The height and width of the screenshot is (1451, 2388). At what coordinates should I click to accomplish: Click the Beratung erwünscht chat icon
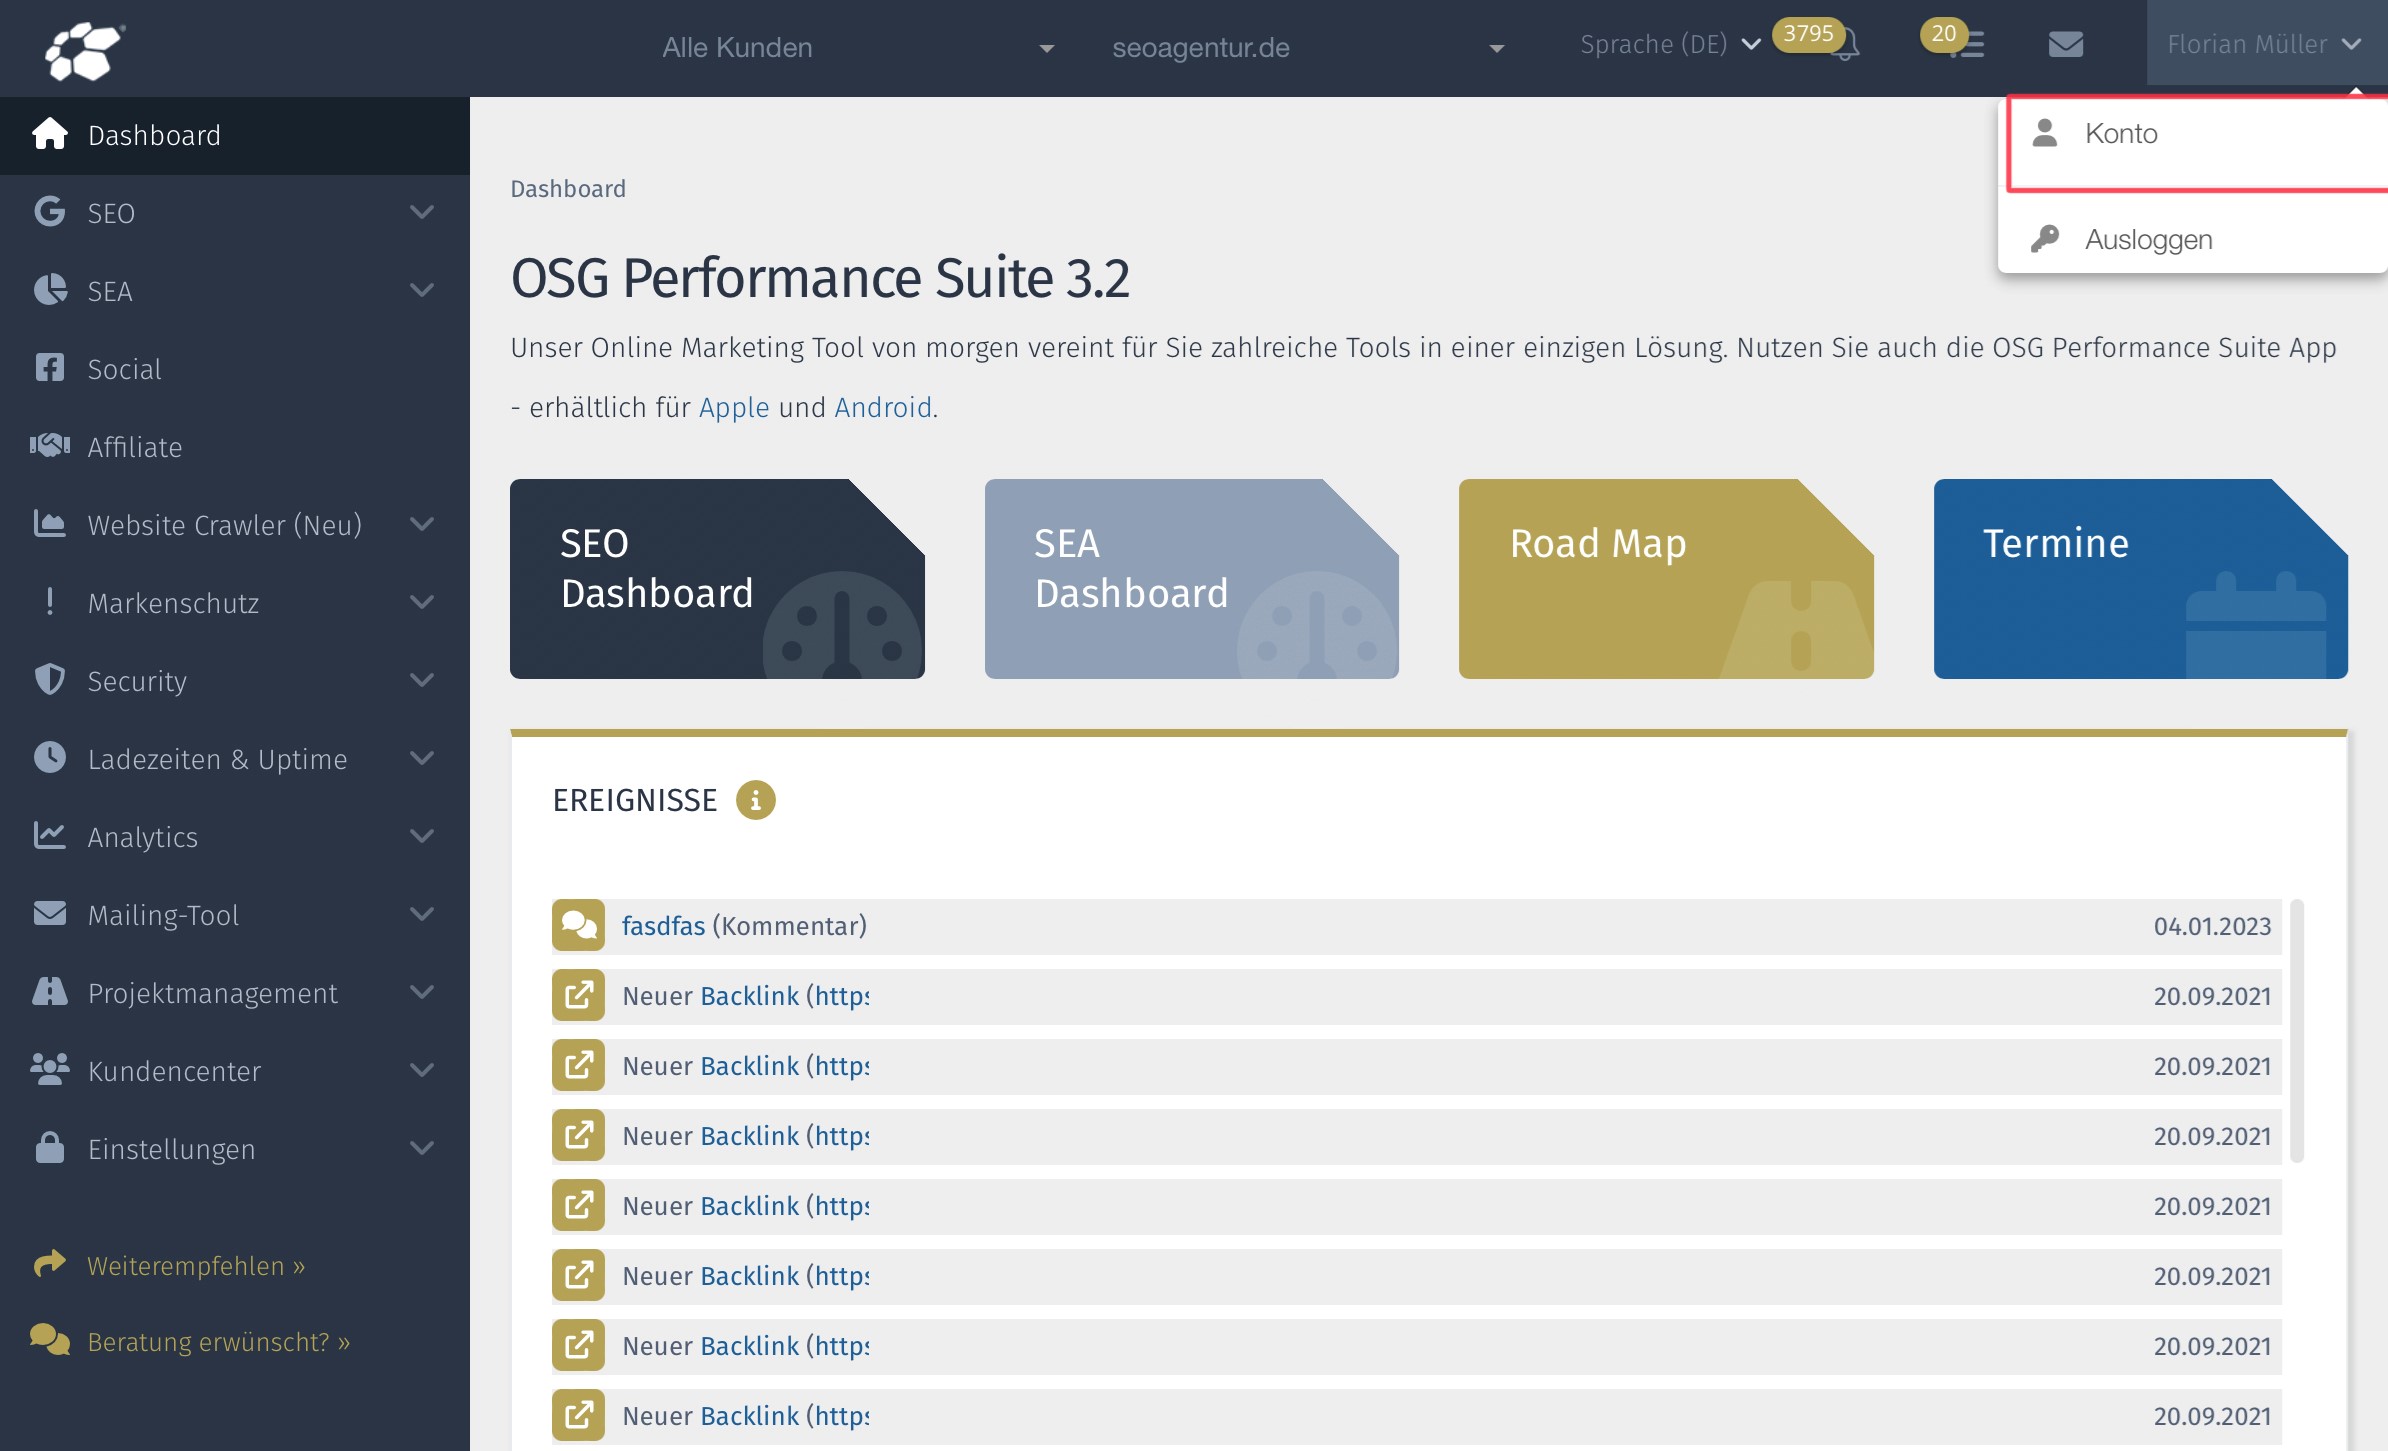click(x=49, y=1341)
